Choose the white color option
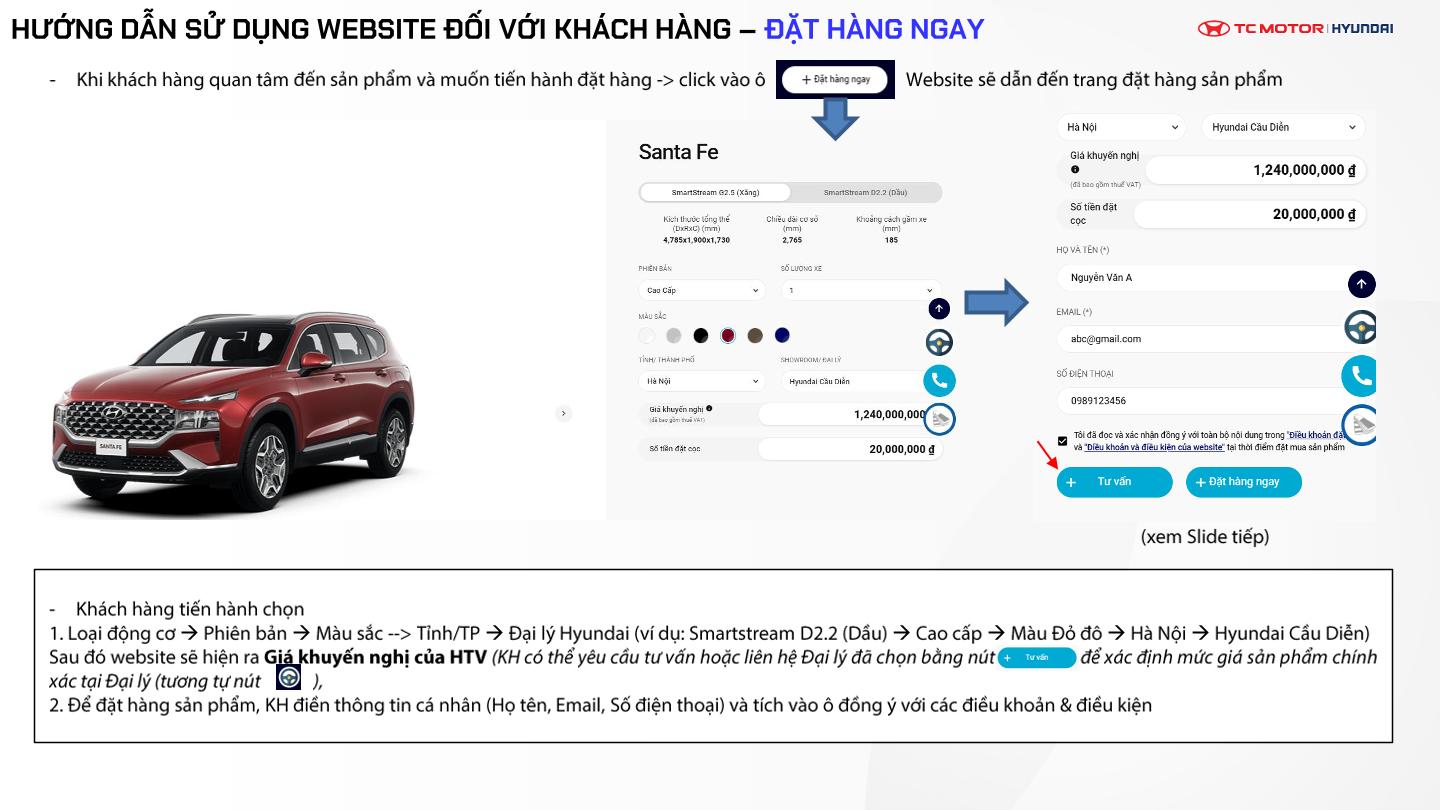 click(647, 335)
